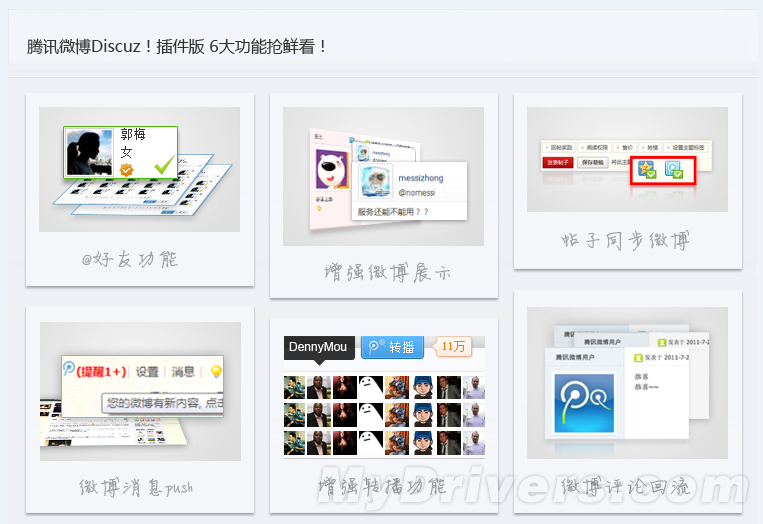Click the 腾讯微博用户 label on front comment card
Image resolution: width=763 pixels, height=524 pixels.
[575, 357]
